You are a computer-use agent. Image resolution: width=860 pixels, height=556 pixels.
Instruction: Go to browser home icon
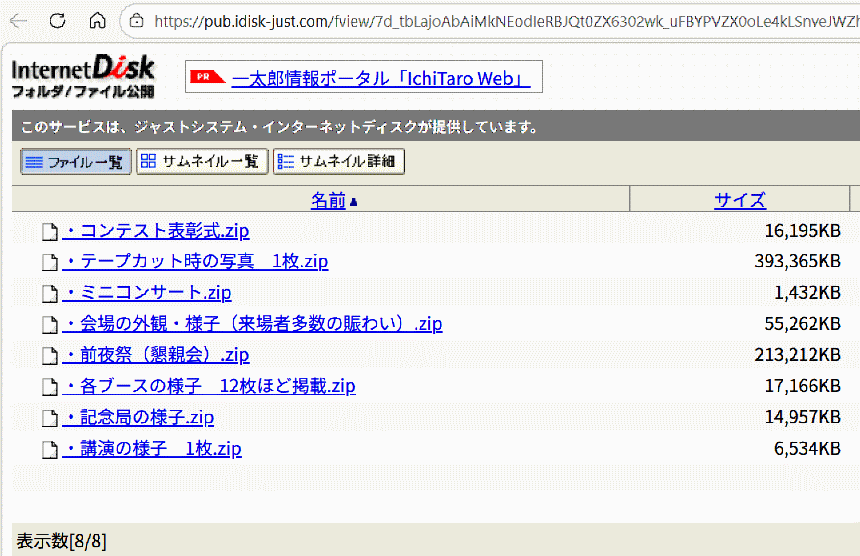[97, 21]
